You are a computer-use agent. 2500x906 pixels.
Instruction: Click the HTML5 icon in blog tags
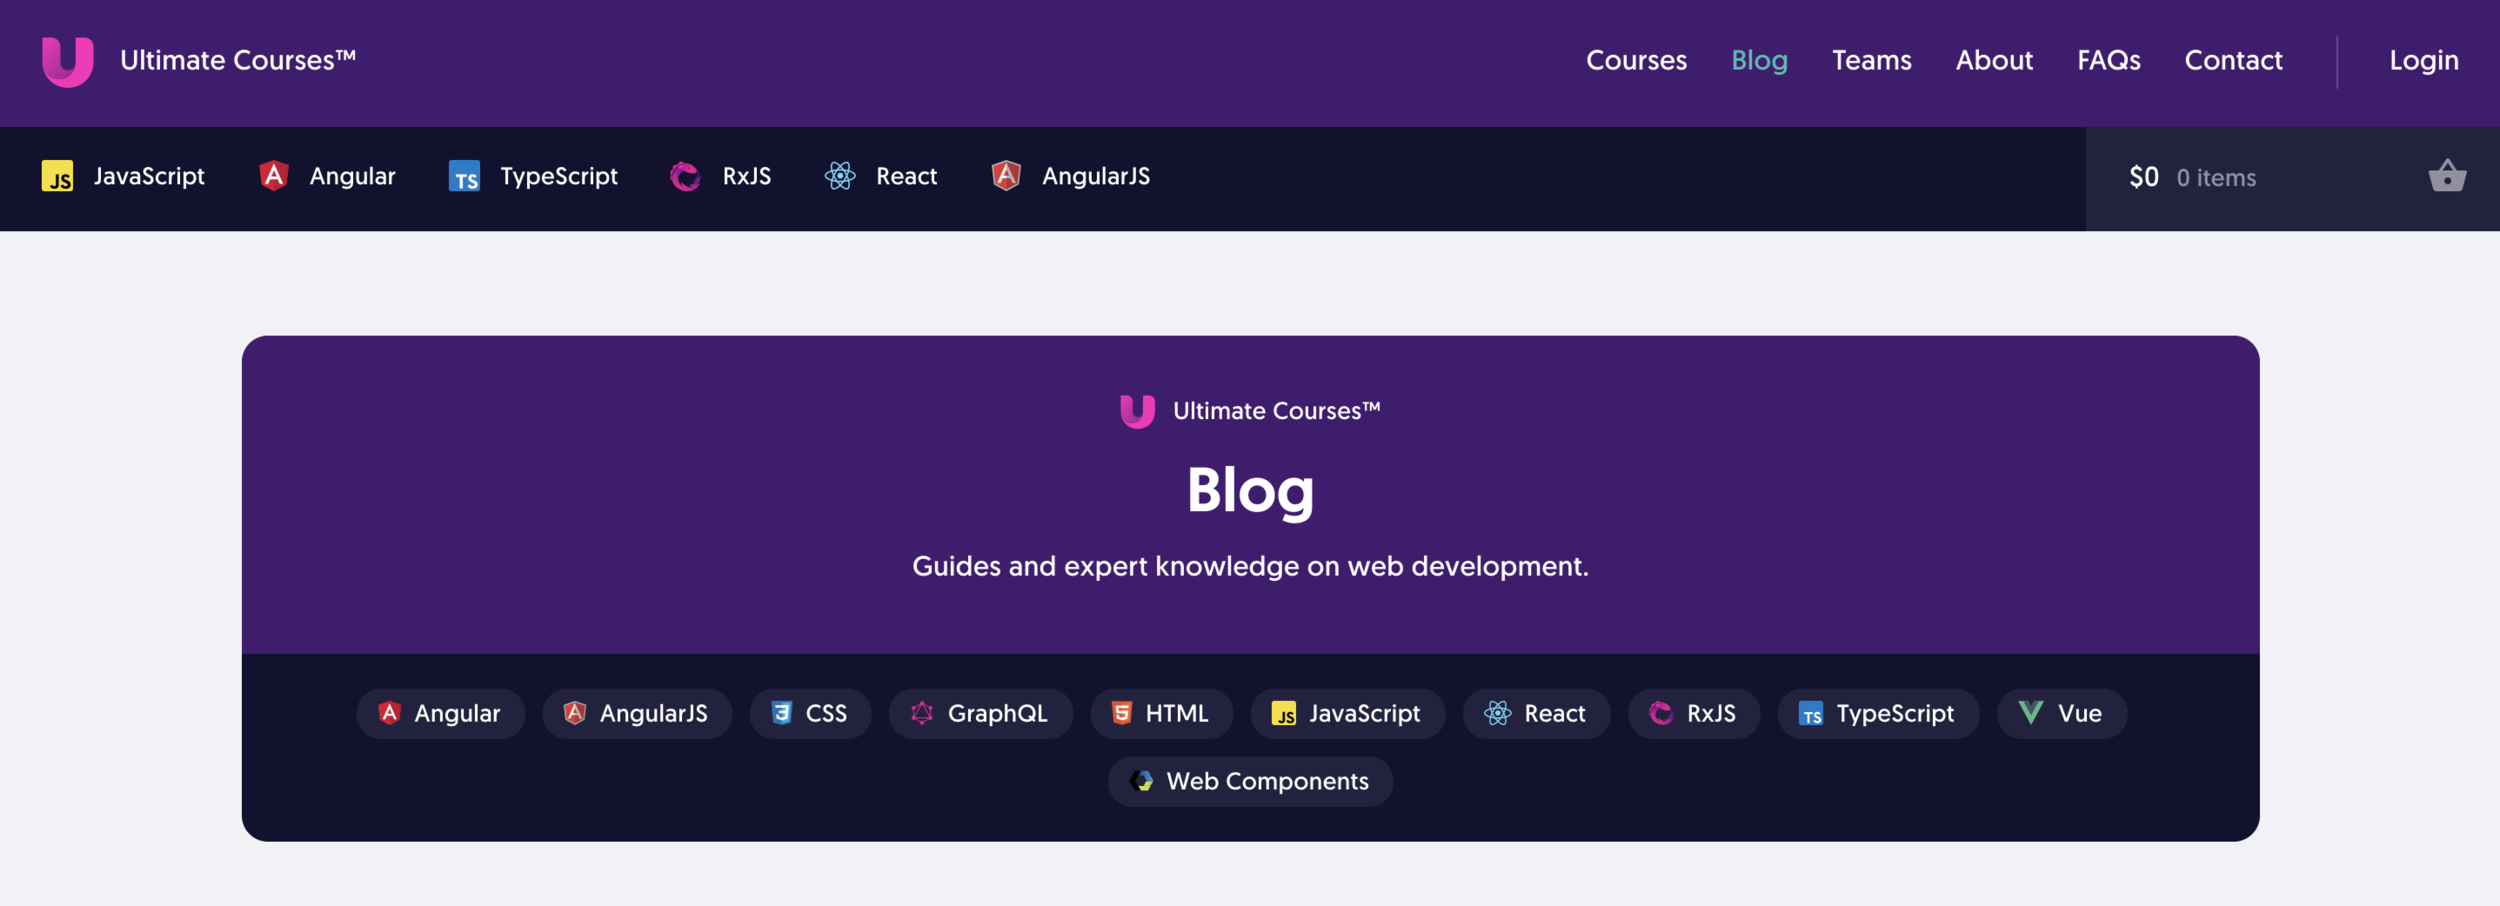pos(1122,713)
